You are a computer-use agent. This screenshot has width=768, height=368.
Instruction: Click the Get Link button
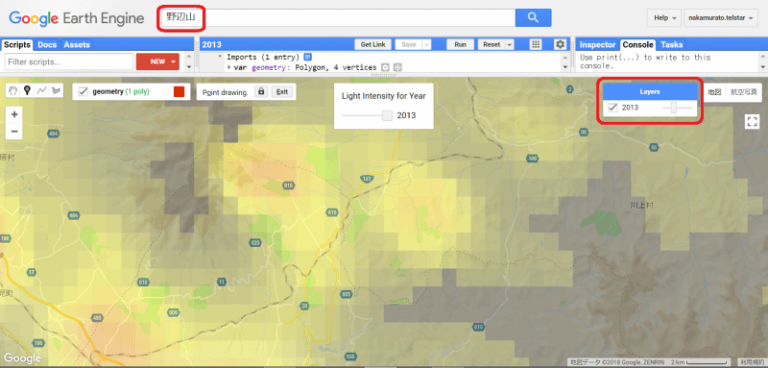point(373,45)
